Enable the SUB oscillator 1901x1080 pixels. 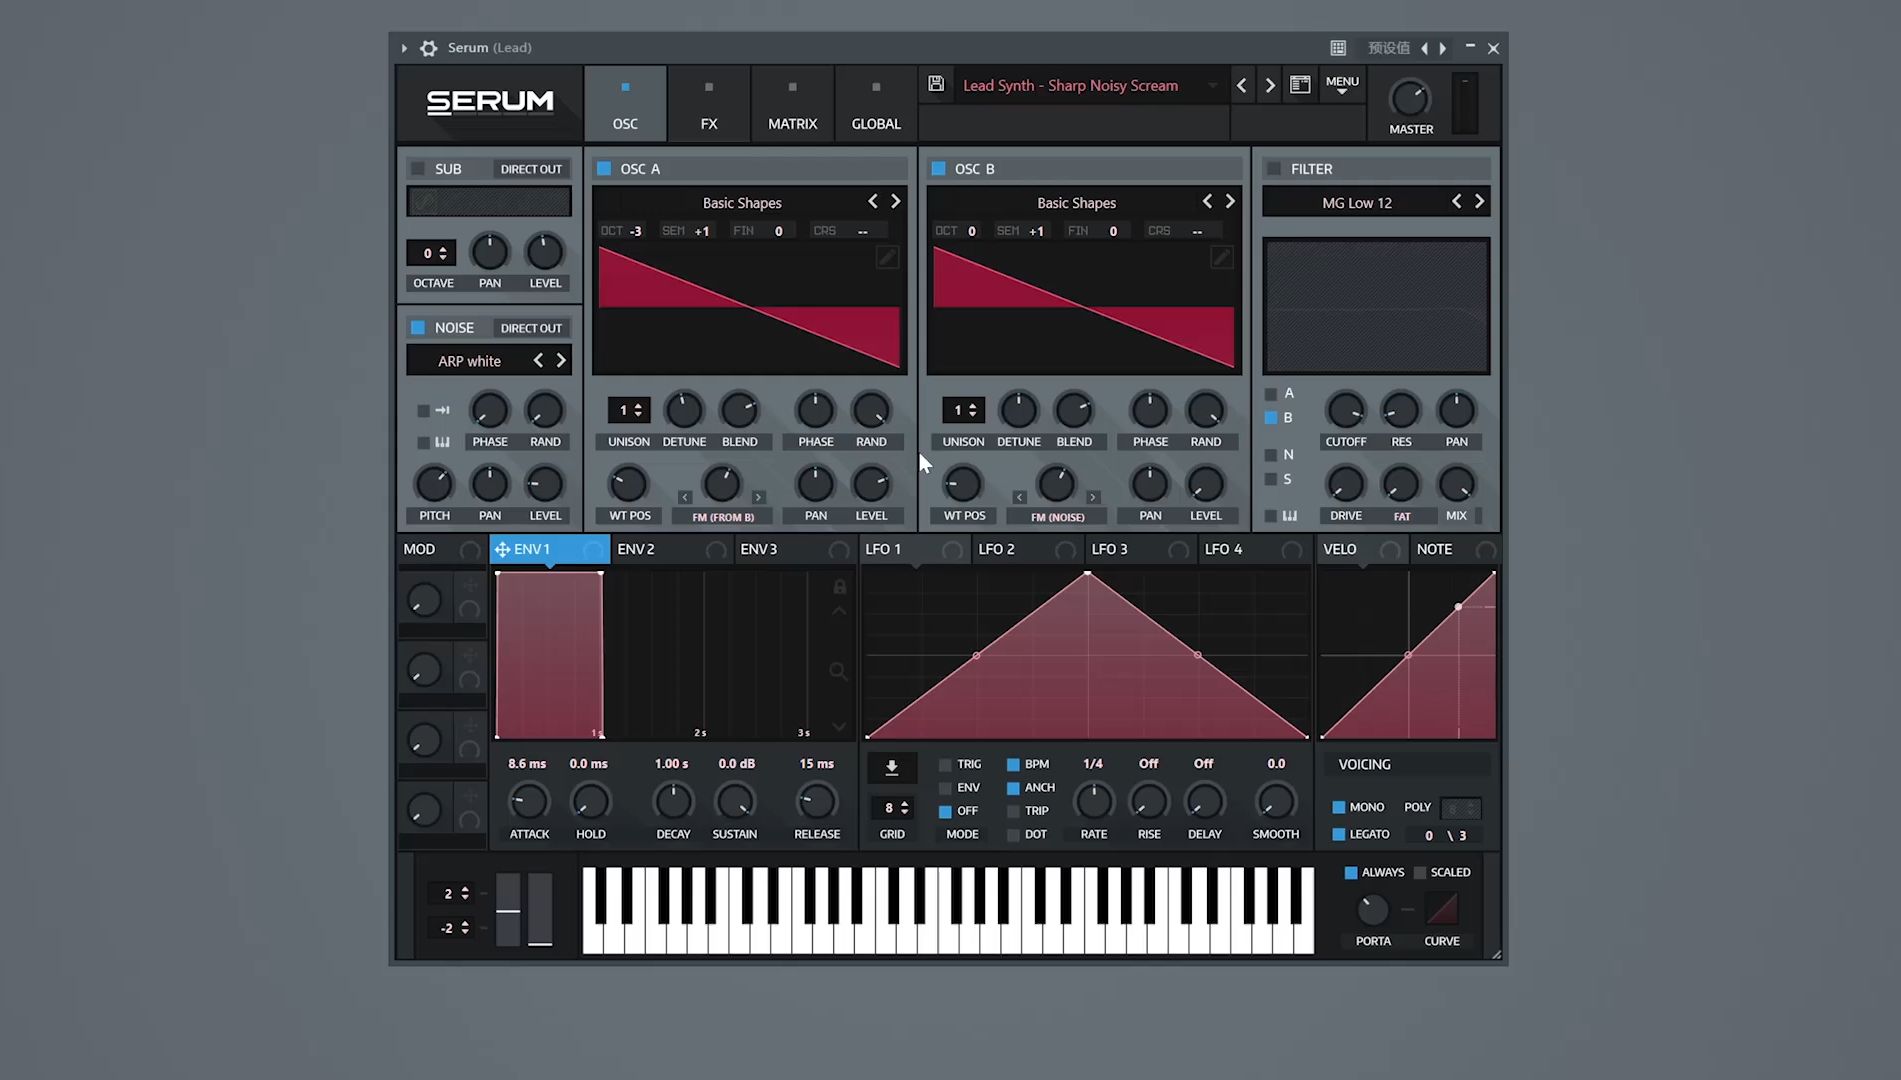pyautogui.click(x=418, y=169)
